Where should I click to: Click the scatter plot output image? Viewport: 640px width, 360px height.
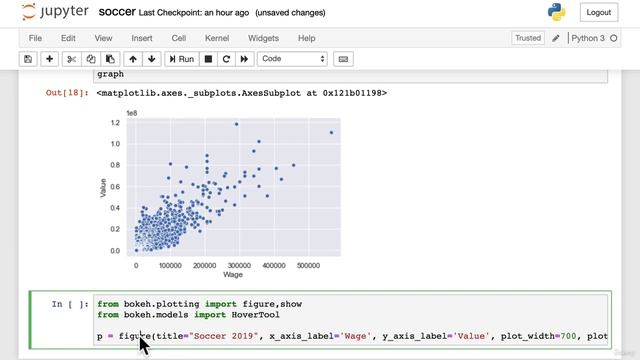click(220, 194)
